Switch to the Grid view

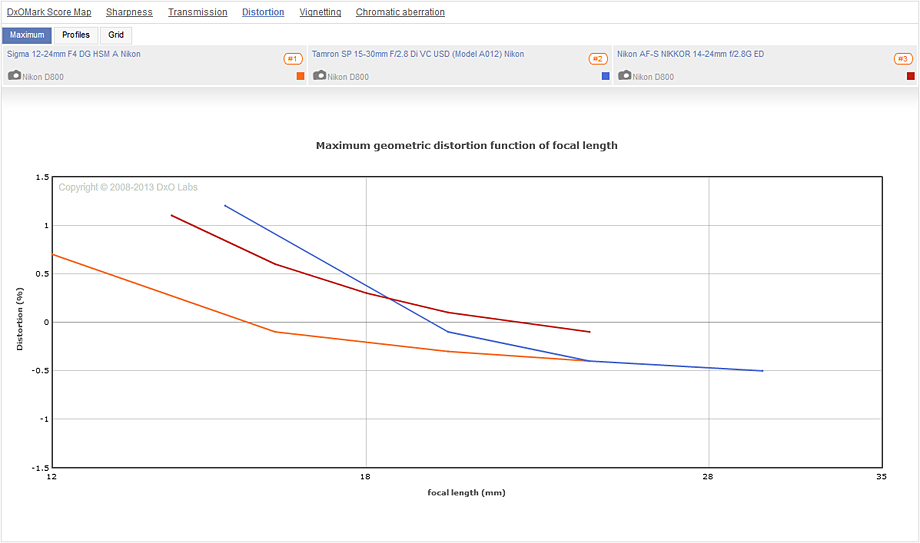[116, 35]
